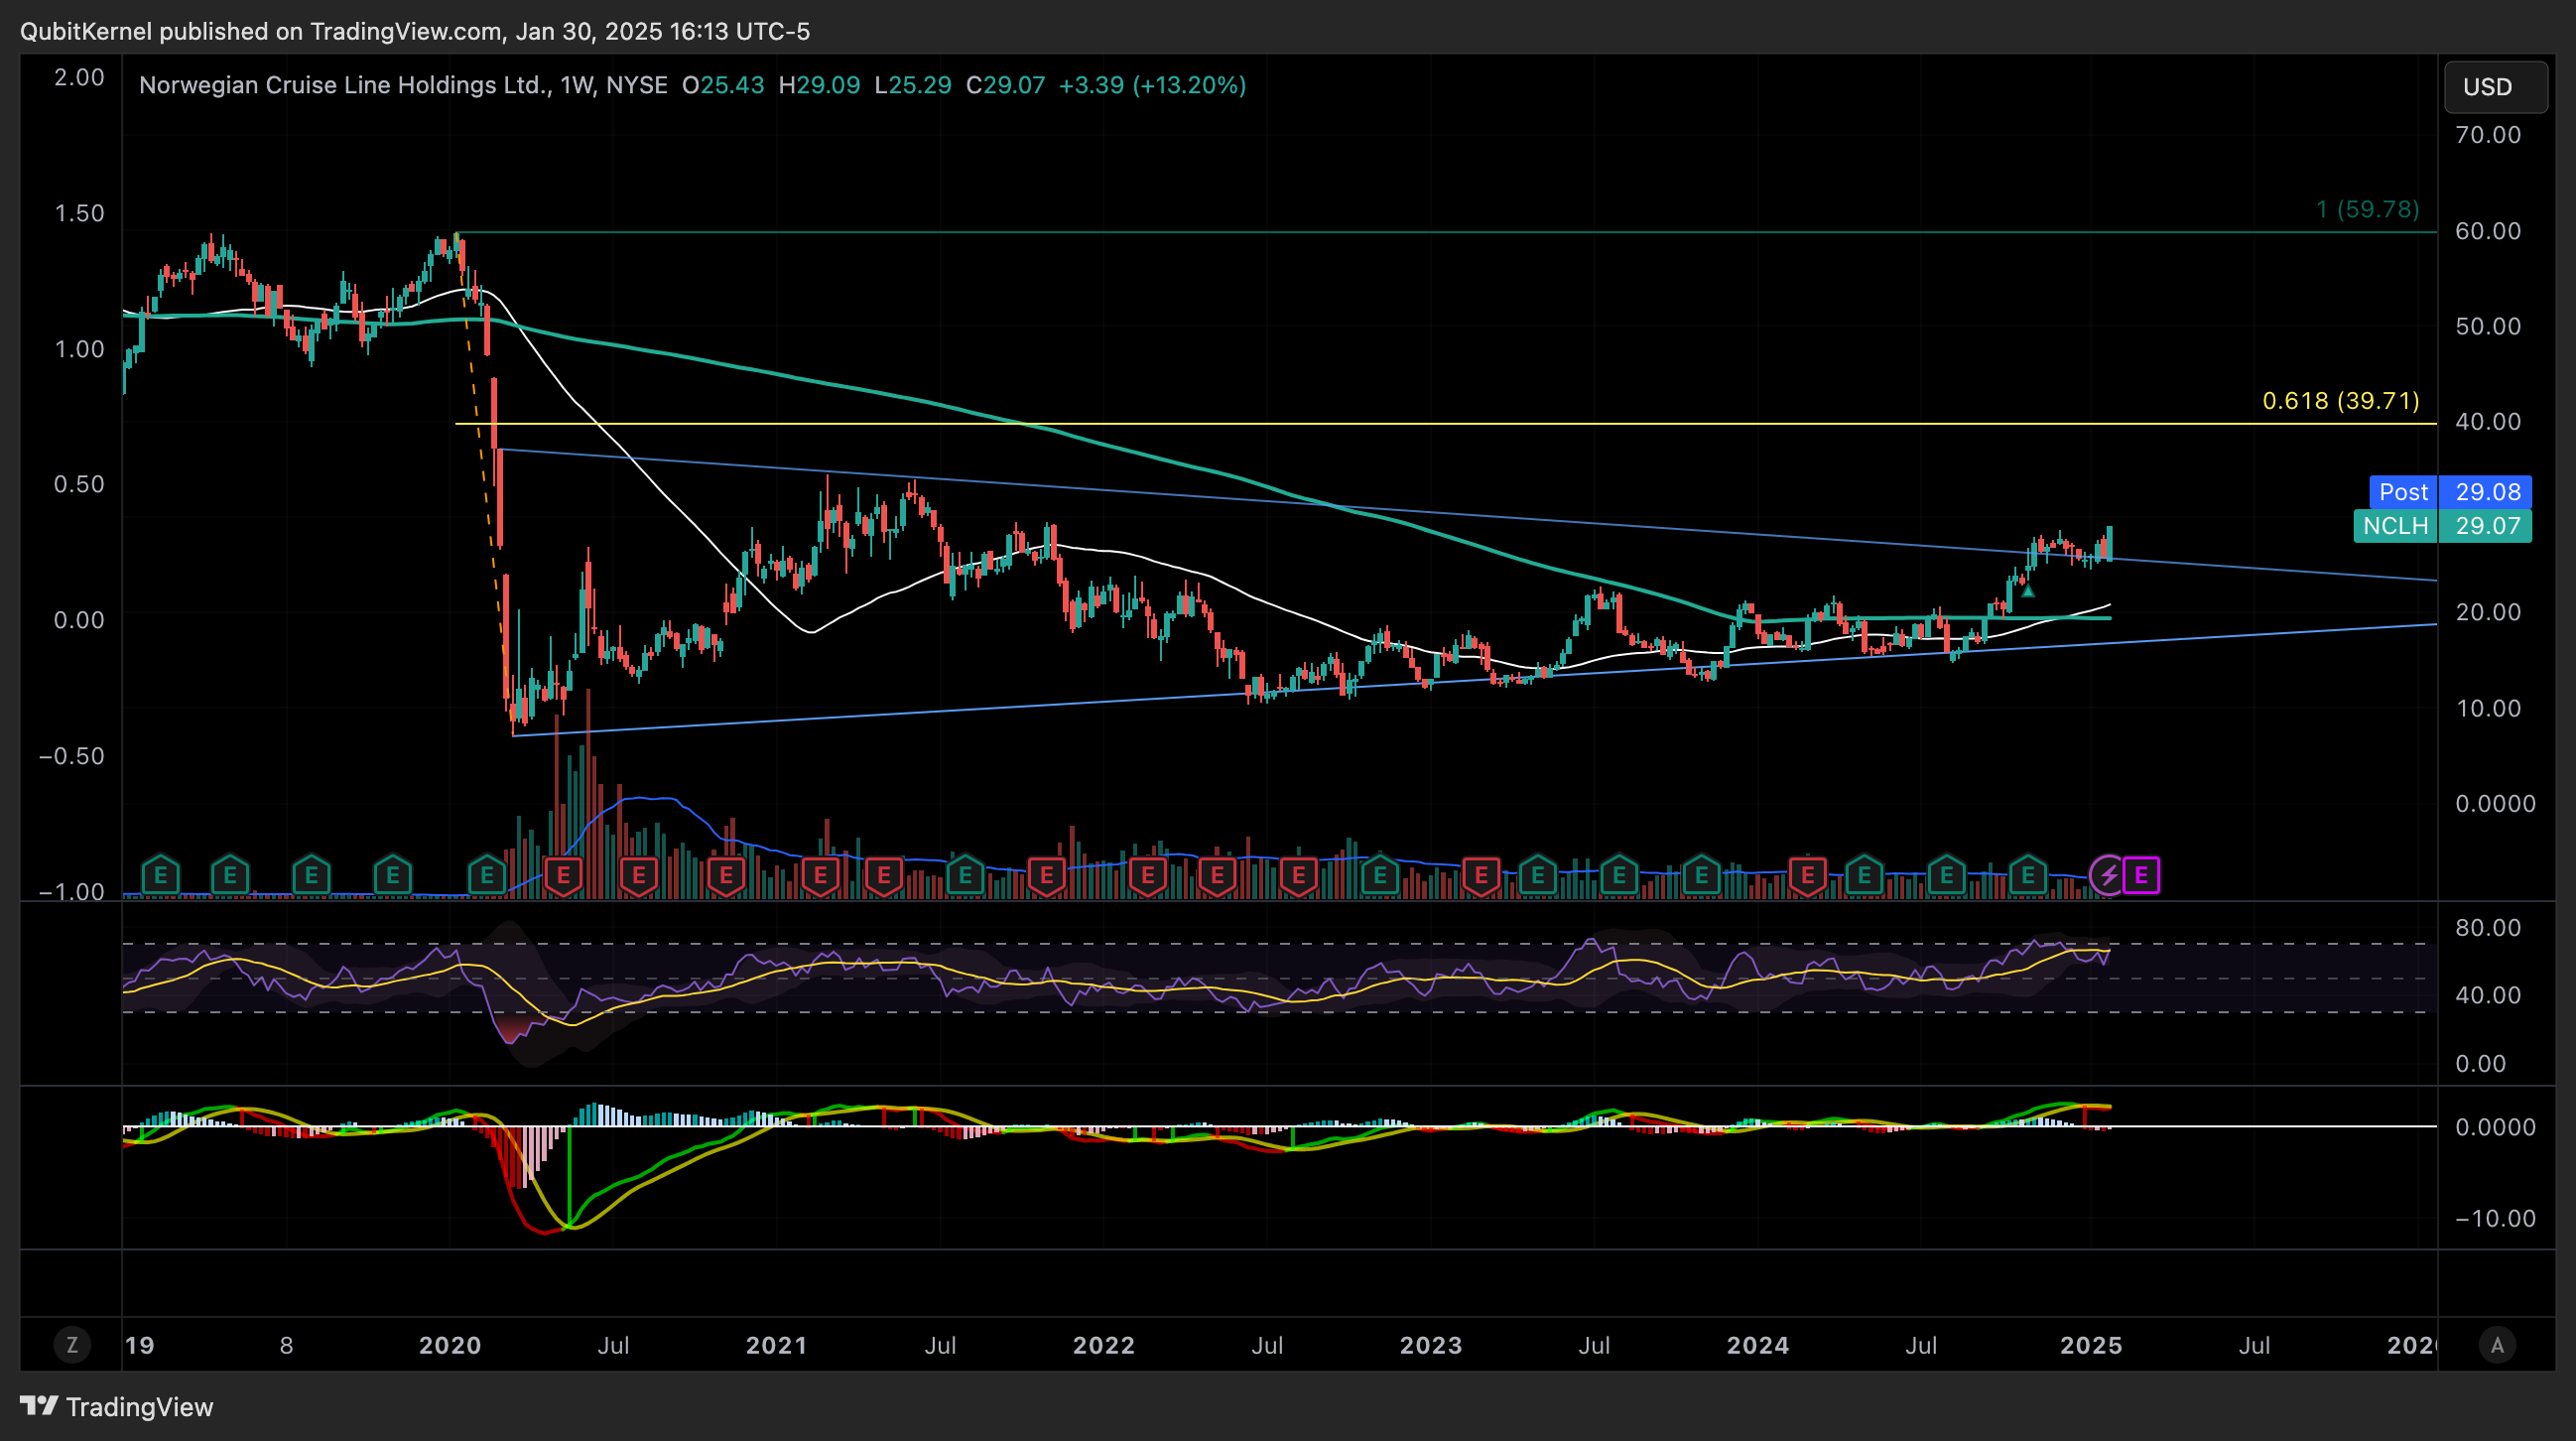Click the only red earnings marker in 2023
The width and height of the screenshot is (2576, 1441).
coord(1481,876)
